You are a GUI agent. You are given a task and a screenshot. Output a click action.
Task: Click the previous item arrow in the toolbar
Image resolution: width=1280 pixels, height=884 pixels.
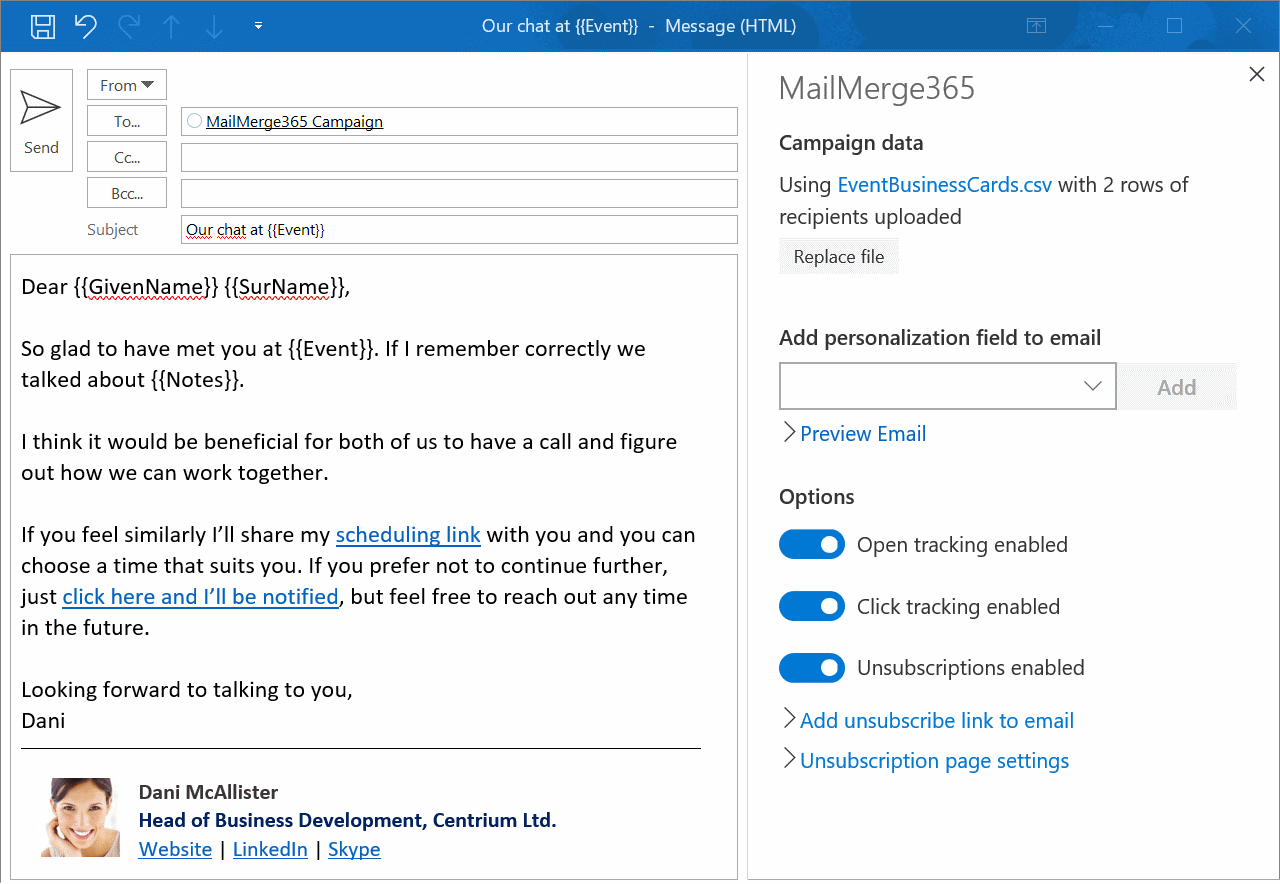171,26
